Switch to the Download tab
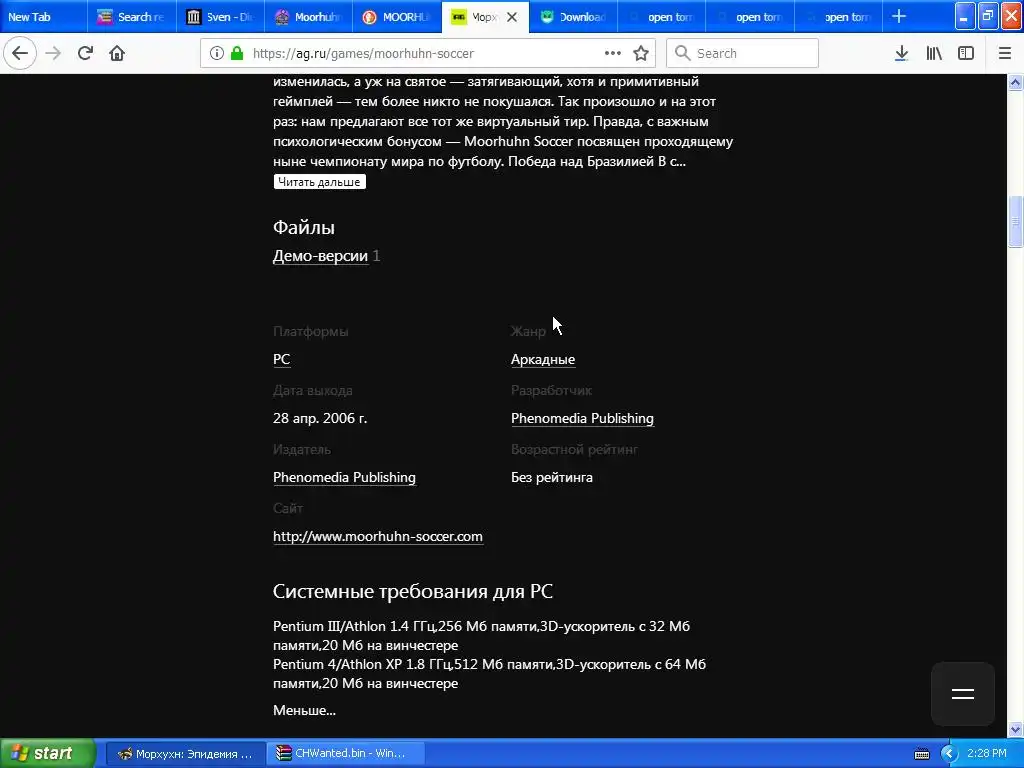Screen dimensions: 1024x768 pyautogui.click(x=573, y=17)
